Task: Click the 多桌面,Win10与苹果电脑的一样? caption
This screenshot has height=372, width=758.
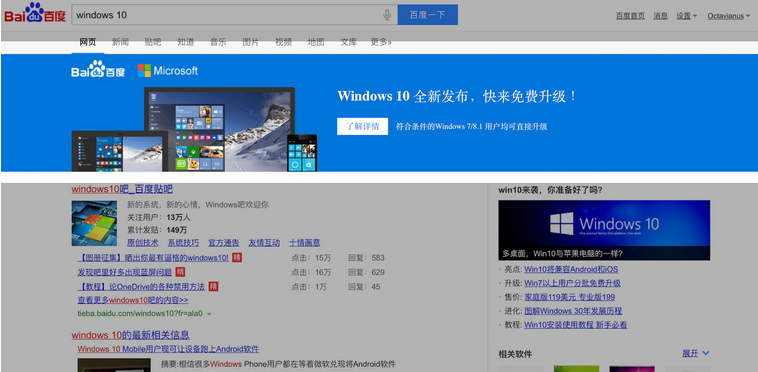Action: 562,253
